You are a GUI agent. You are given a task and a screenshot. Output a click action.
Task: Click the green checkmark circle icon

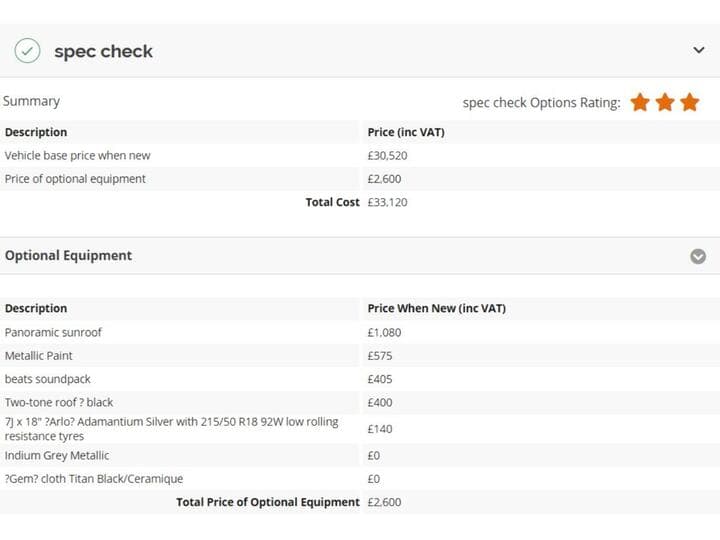27,51
